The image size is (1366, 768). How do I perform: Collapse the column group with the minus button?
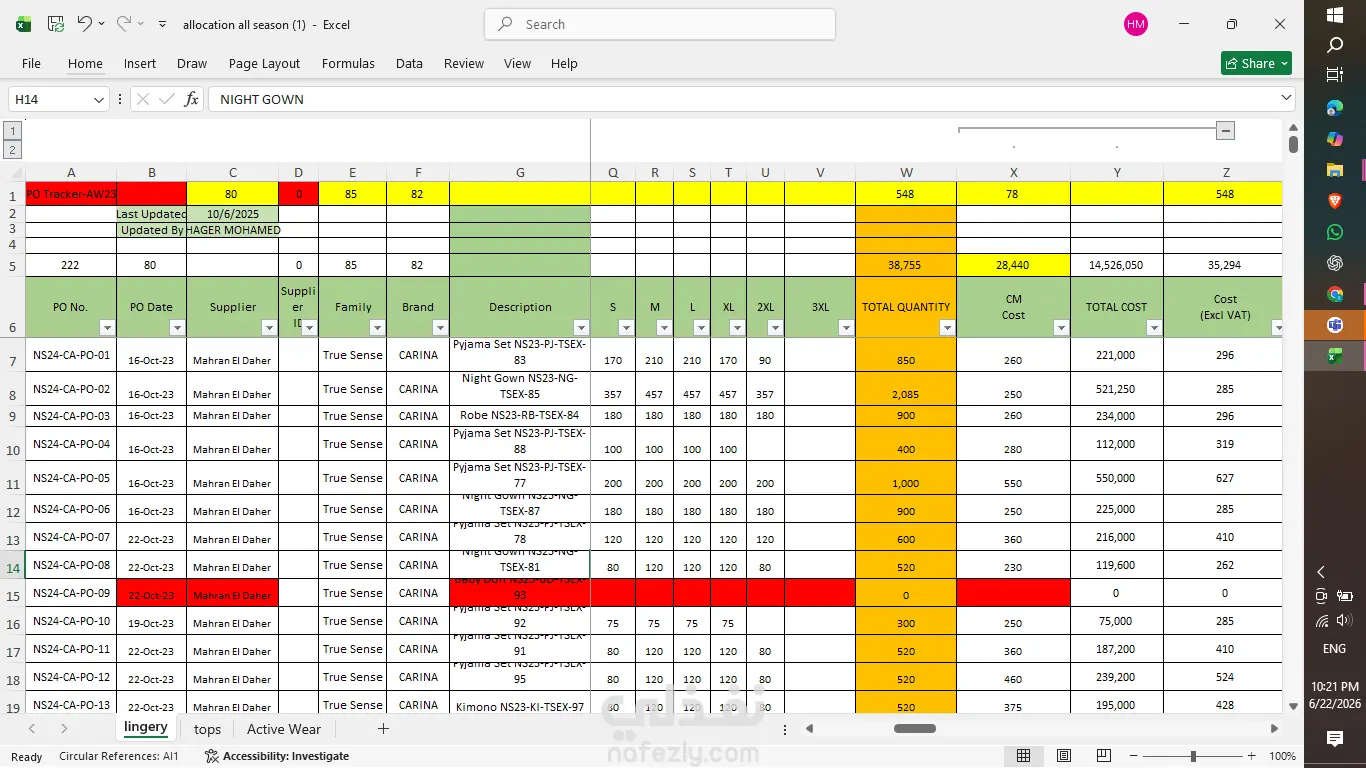point(1225,130)
